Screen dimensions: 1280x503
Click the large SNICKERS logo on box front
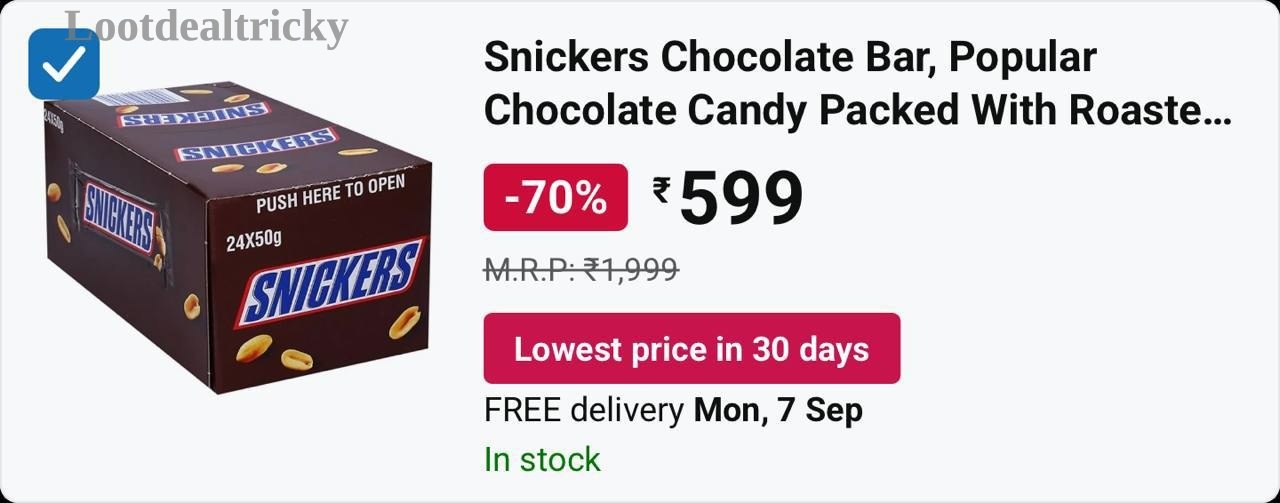(x=332, y=282)
